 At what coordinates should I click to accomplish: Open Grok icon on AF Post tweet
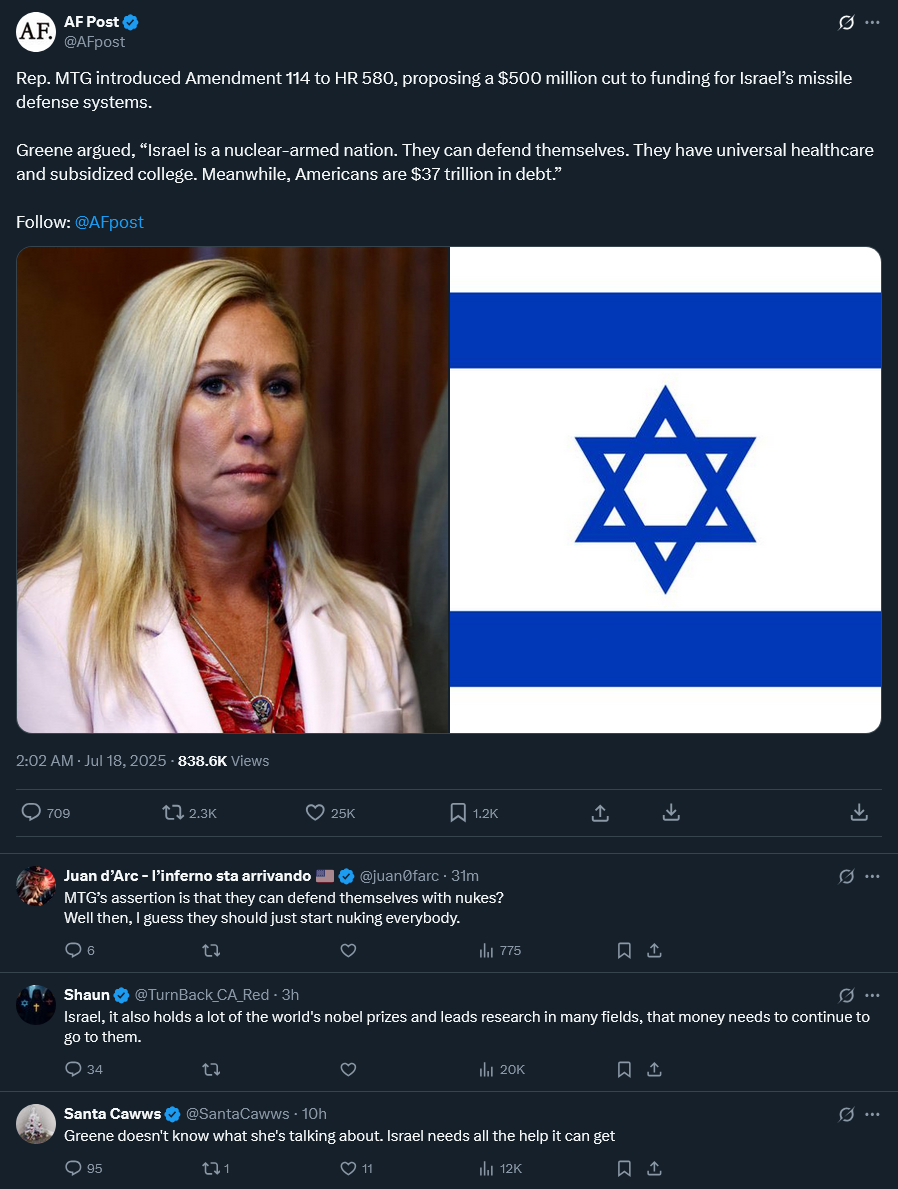click(846, 23)
